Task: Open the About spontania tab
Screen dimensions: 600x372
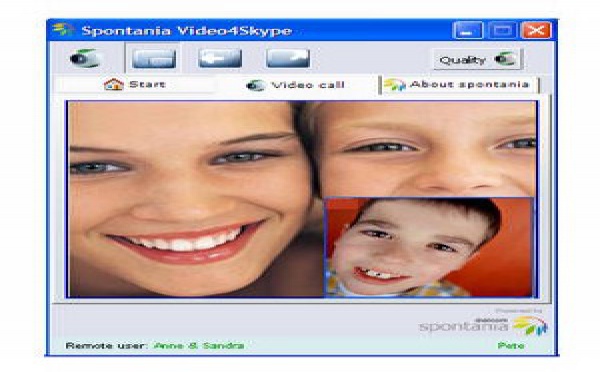Action: 458,85
